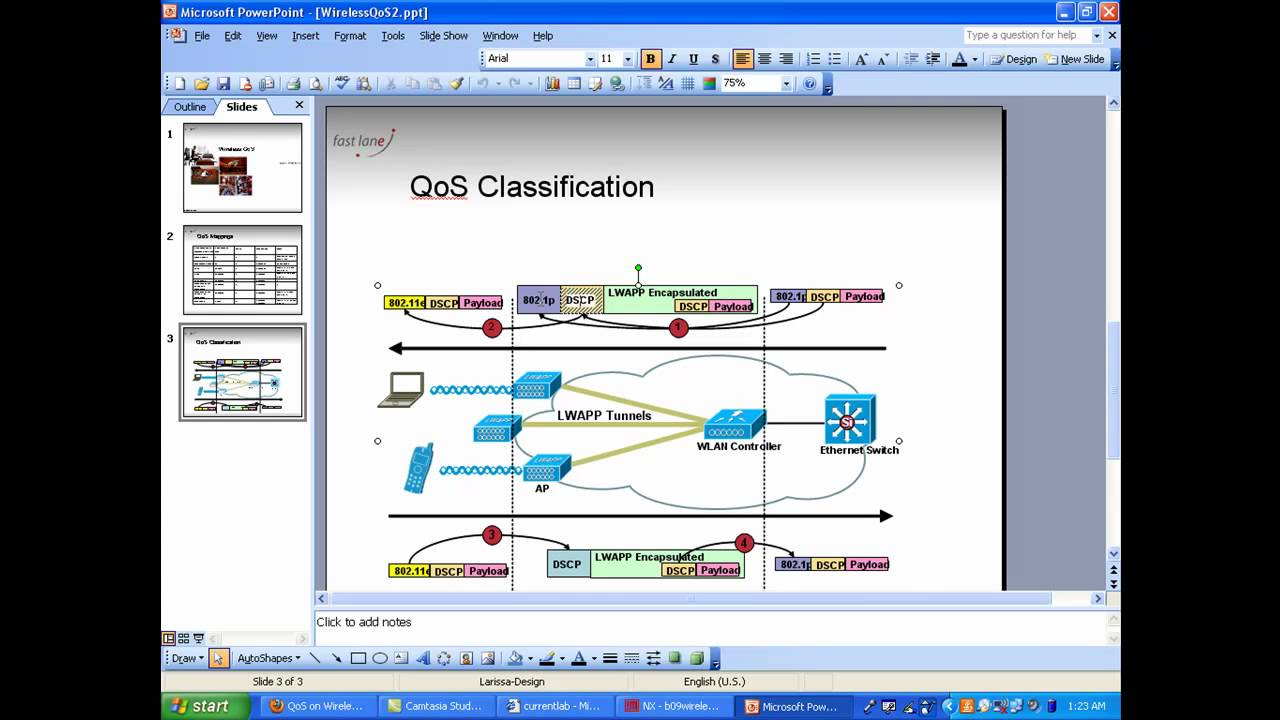The image size is (1280, 720).
Task: Open the Format menu
Action: point(350,35)
